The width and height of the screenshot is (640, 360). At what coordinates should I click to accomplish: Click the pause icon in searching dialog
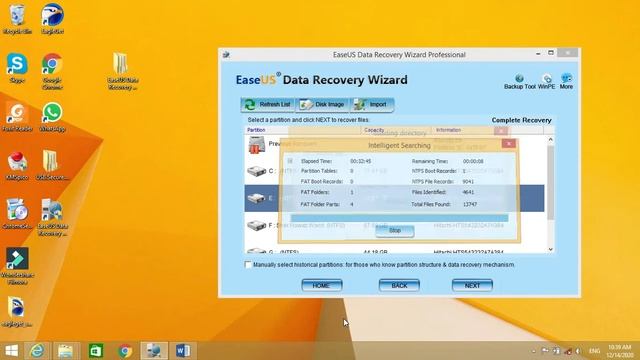click(x=290, y=161)
